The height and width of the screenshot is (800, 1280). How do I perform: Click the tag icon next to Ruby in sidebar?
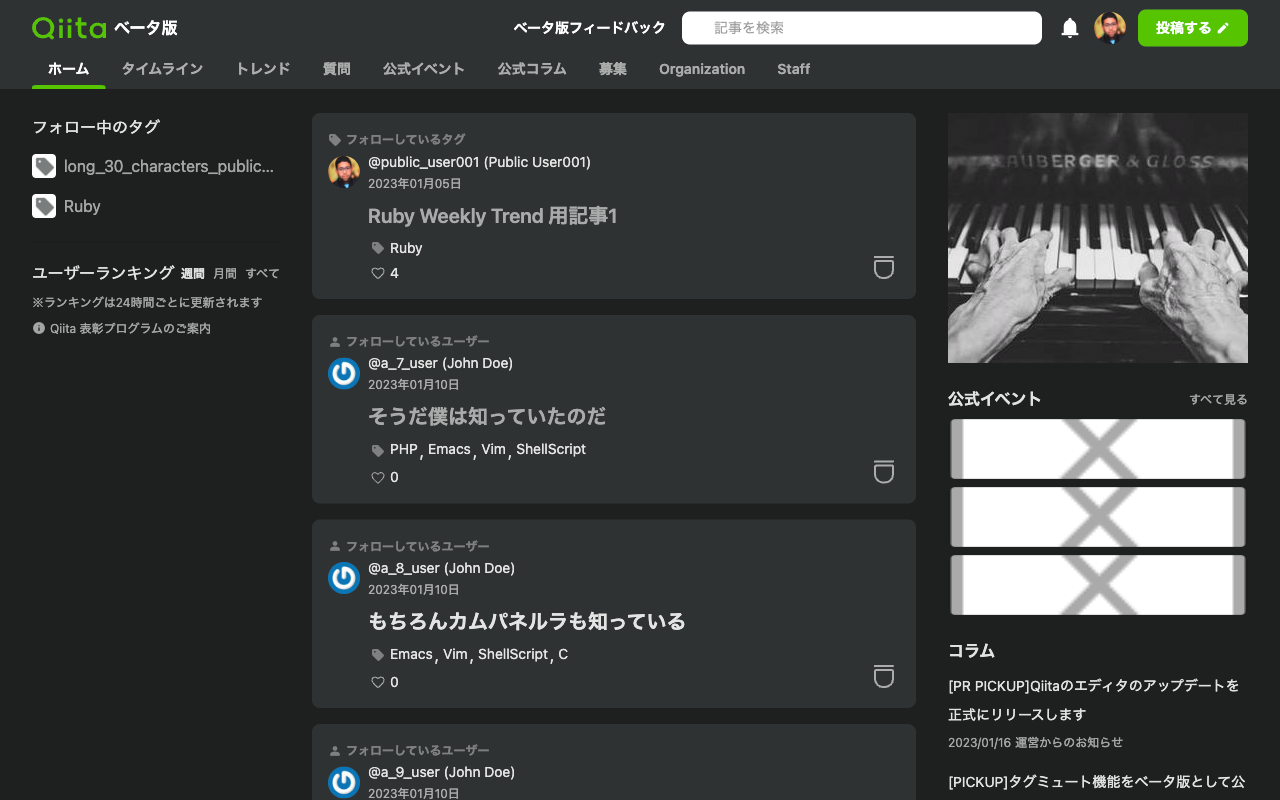[43, 206]
